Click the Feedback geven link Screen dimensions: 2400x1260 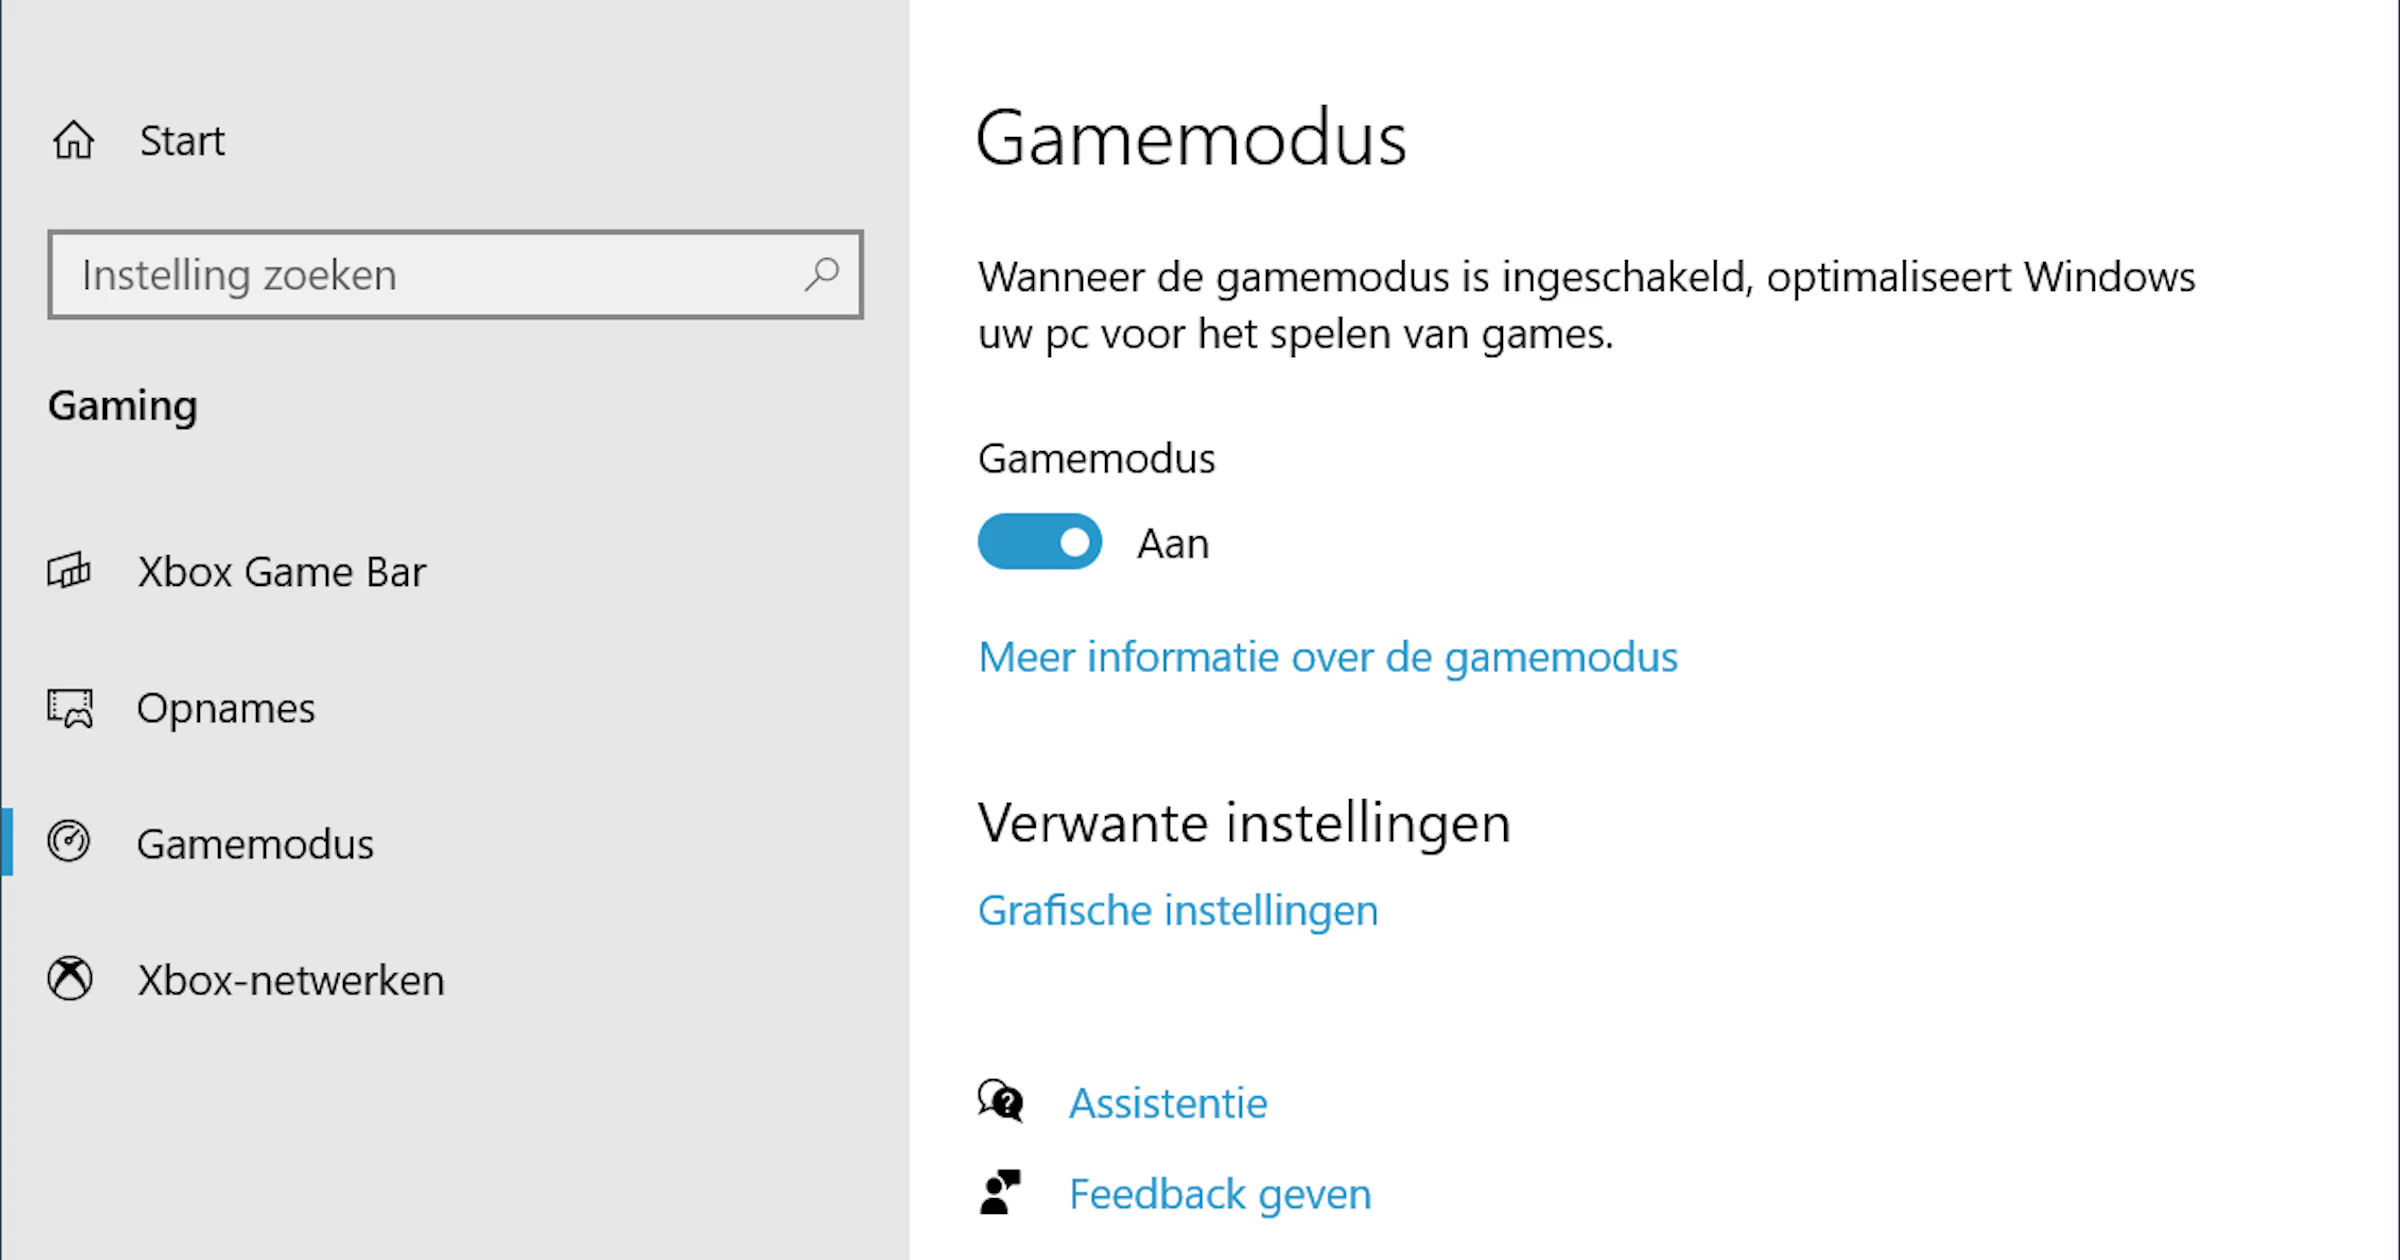point(1220,1192)
